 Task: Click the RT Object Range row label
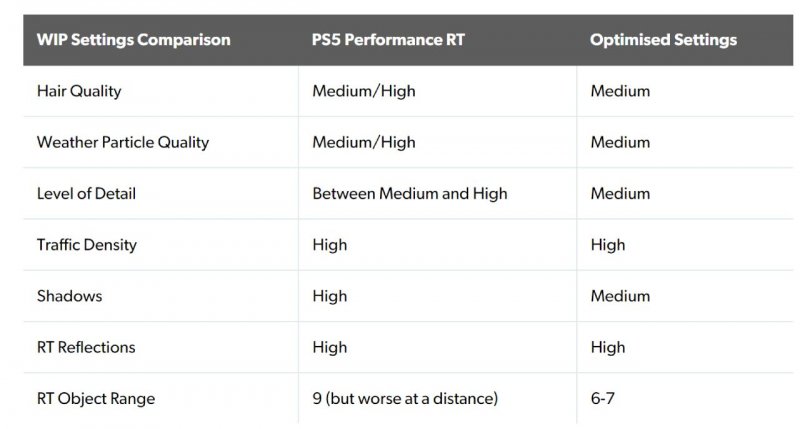pos(96,399)
